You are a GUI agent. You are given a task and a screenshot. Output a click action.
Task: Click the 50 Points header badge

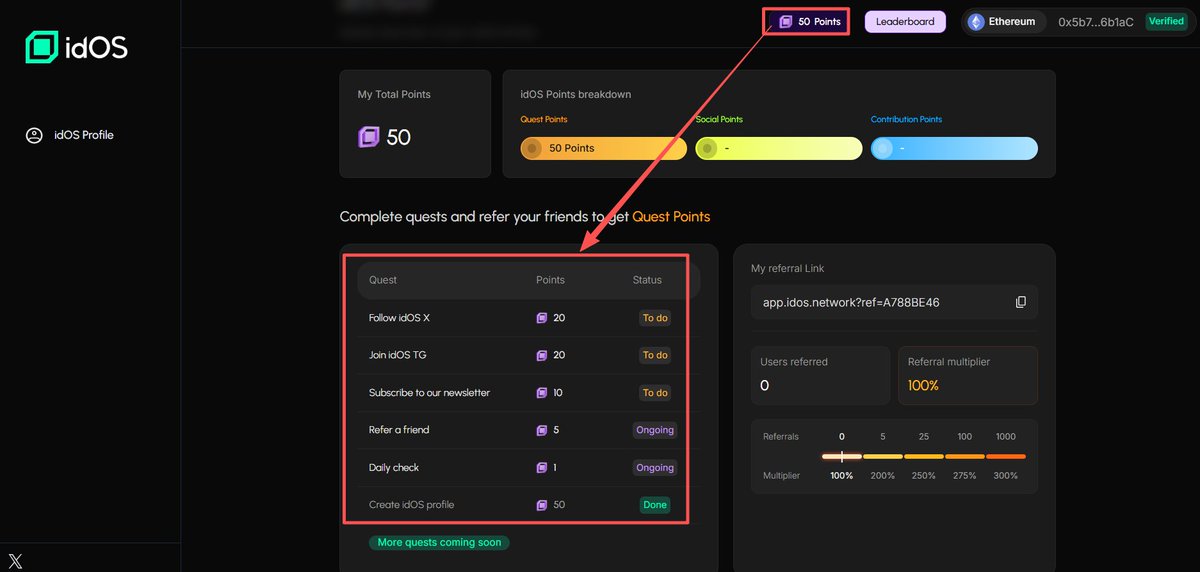(810, 22)
